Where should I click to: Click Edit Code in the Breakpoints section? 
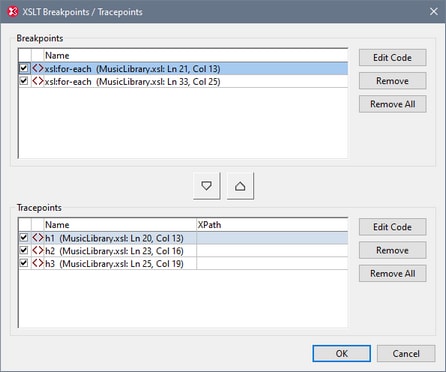[x=392, y=58]
